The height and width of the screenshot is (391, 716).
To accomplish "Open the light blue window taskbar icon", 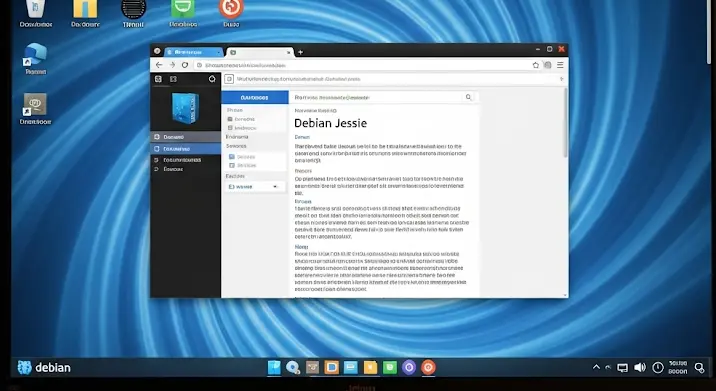I will coord(351,367).
